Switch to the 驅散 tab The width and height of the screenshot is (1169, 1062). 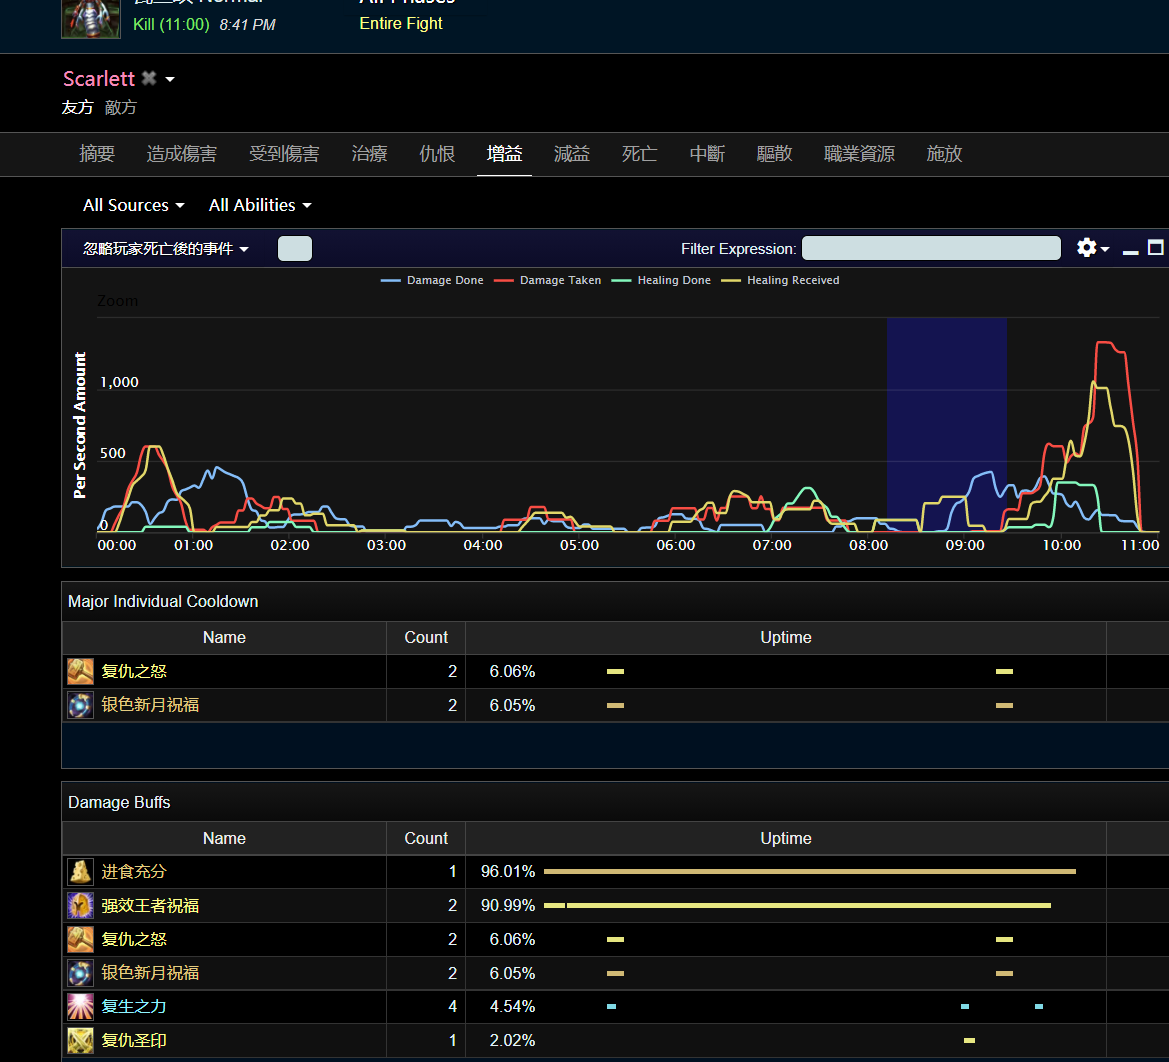[x=775, y=154]
